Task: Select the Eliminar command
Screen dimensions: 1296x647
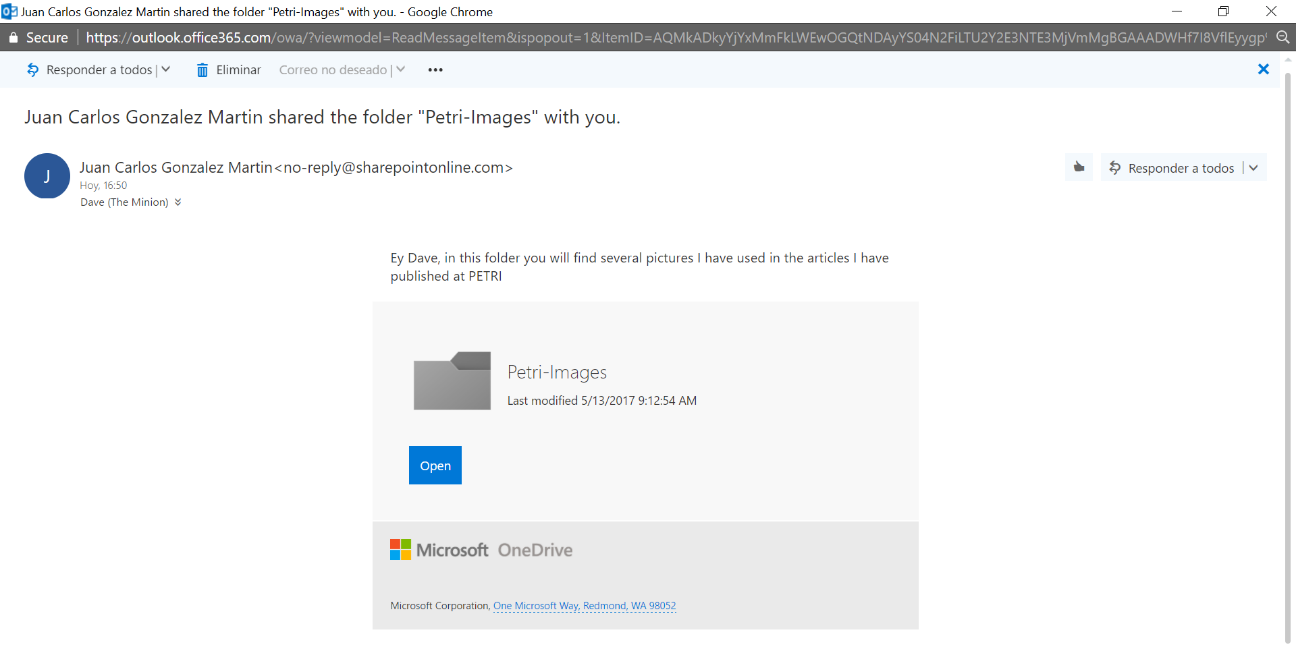Action: click(x=240, y=69)
